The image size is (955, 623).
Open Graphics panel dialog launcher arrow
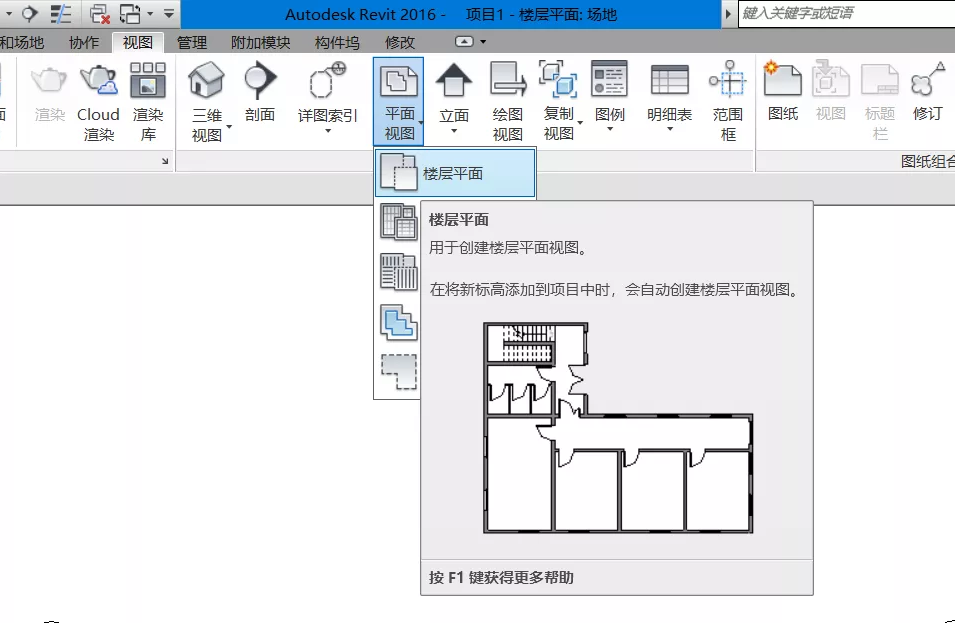pos(165,161)
